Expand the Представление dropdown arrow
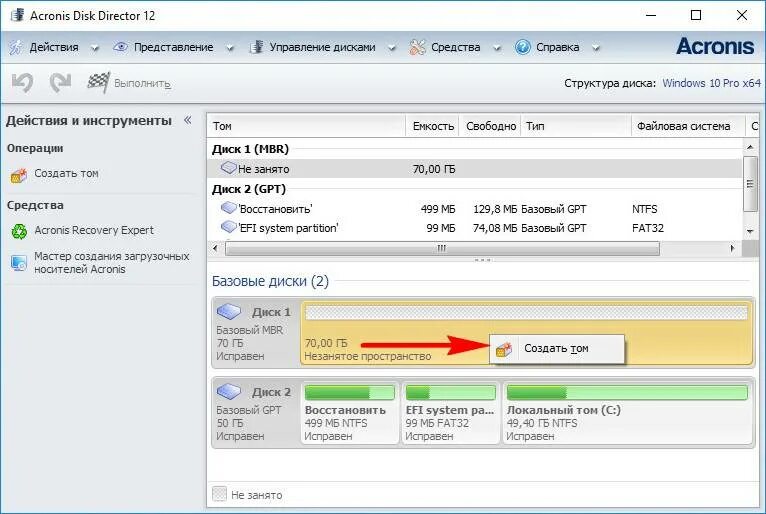The width and height of the screenshot is (766, 514). 230,48
